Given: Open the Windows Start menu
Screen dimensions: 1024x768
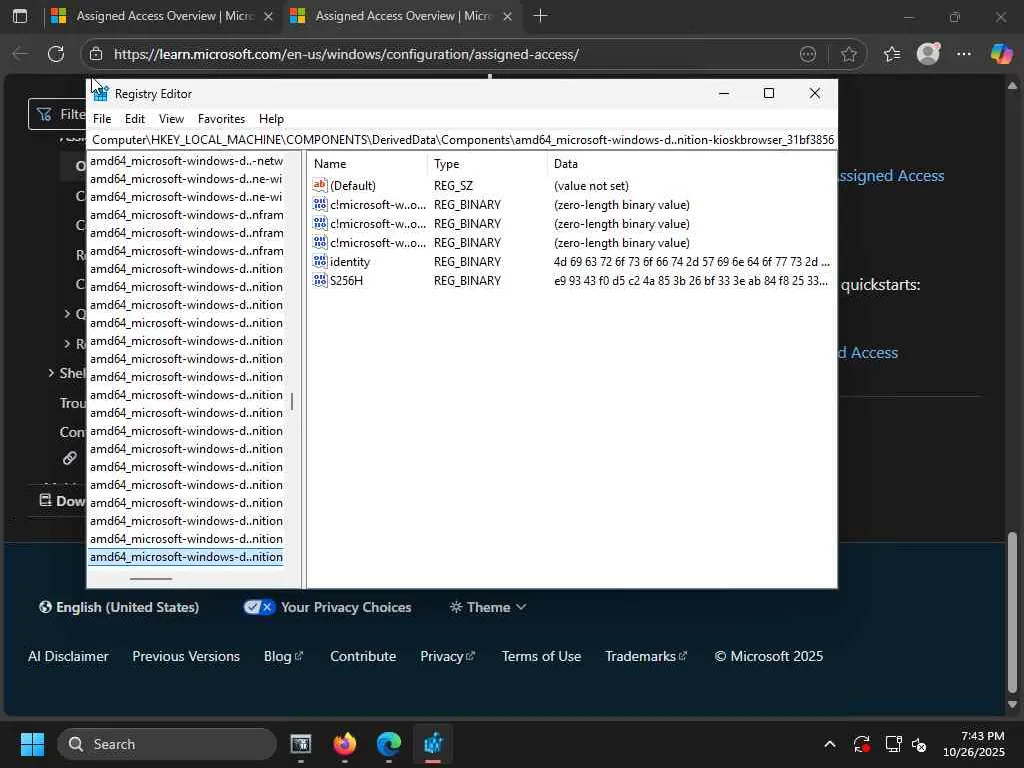Looking at the screenshot, I should point(32,744).
